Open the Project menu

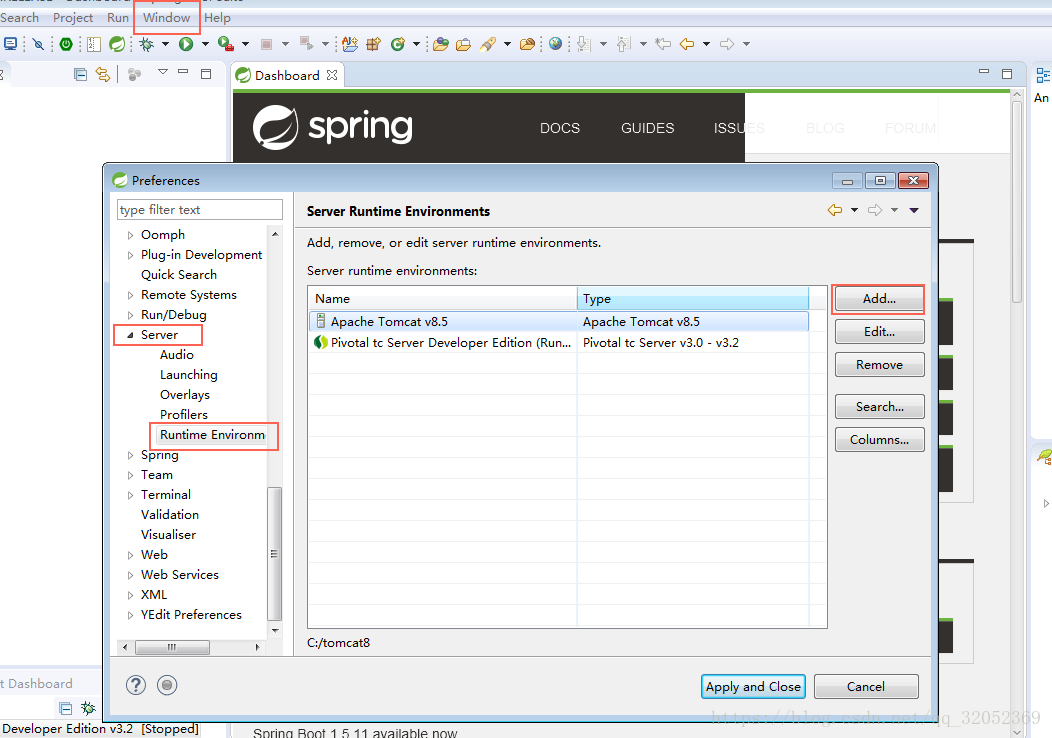(x=72, y=17)
